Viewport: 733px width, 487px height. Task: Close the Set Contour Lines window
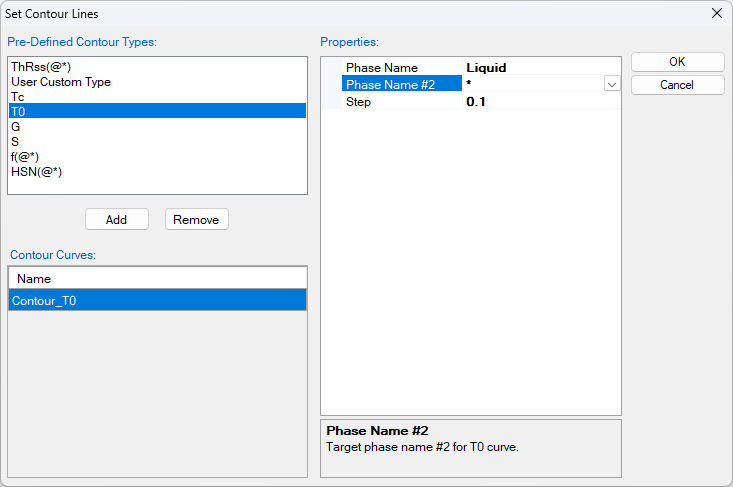pos(716,13)
